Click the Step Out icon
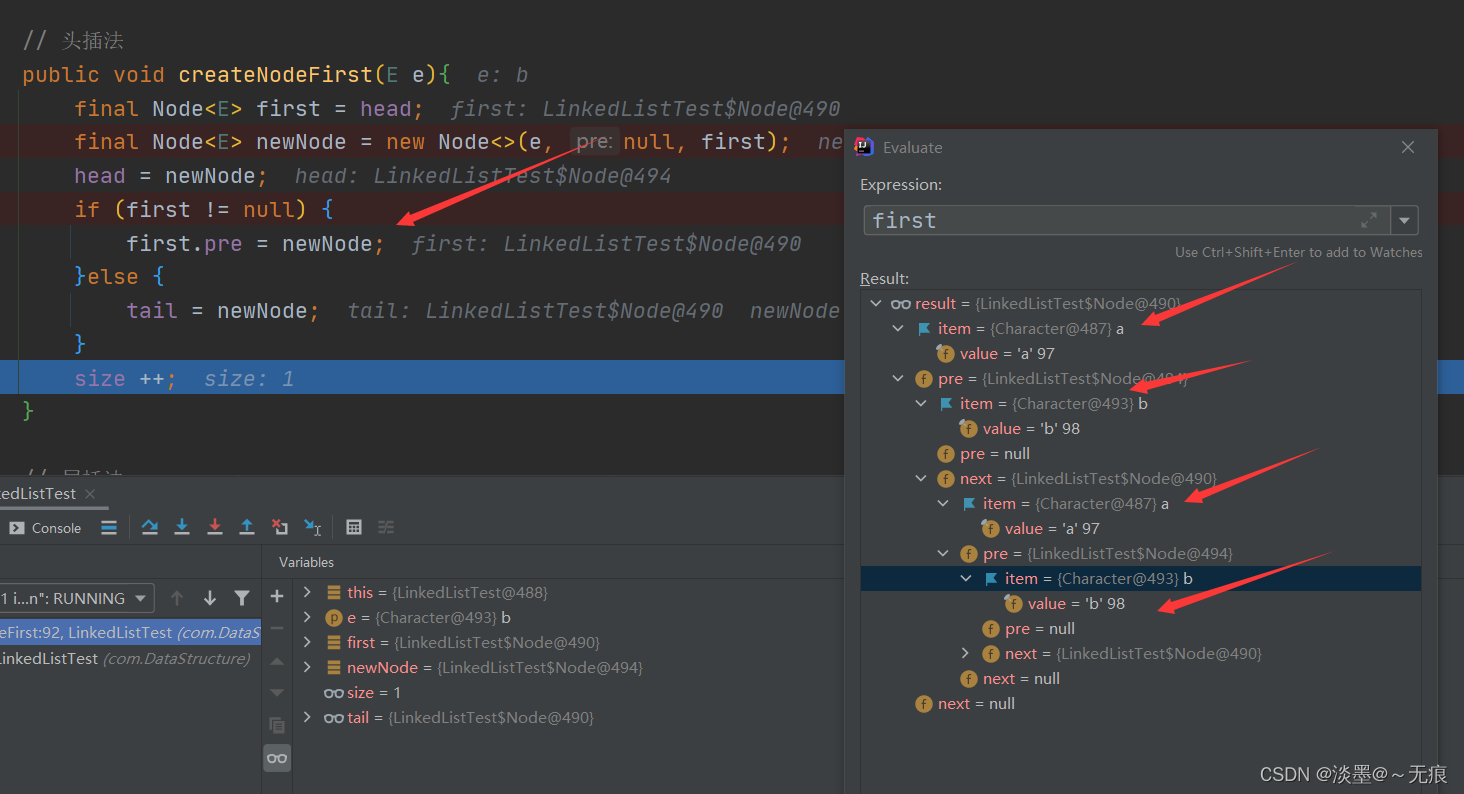The image size is (1464, 794). (x=247, y=527)
